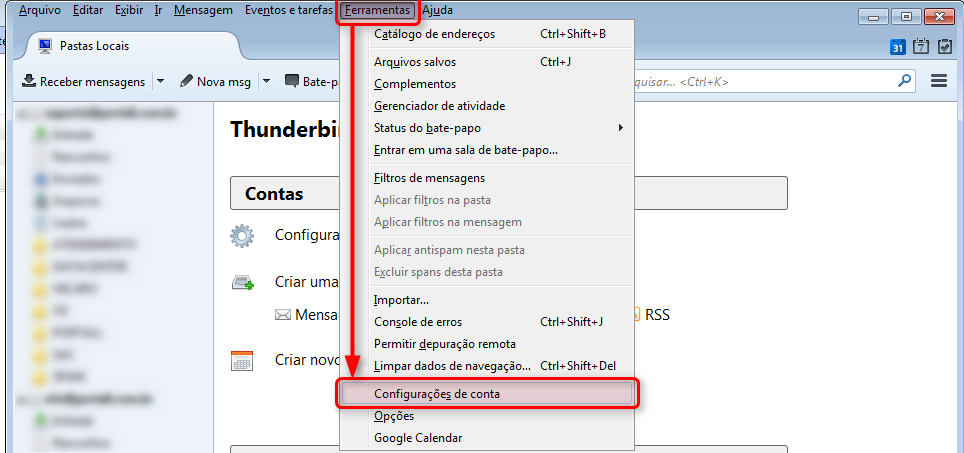The width and height of the screenshot is (964, 453).
Task: Choose Entrar em uma sala de bate-papo
Action: click(486, 150)
